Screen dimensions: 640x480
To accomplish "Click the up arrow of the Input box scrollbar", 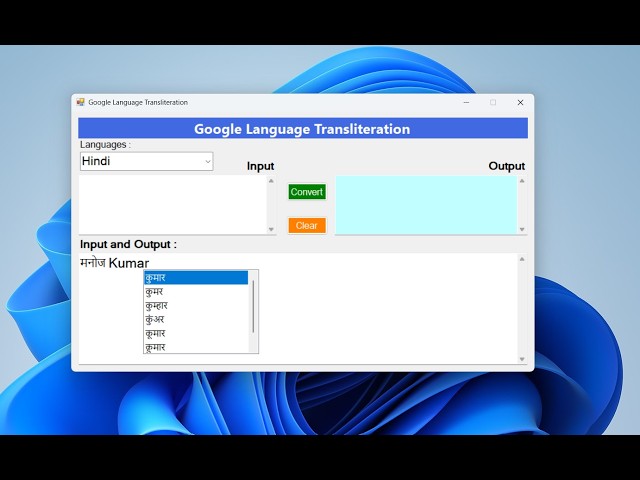I will click(271, 180).
